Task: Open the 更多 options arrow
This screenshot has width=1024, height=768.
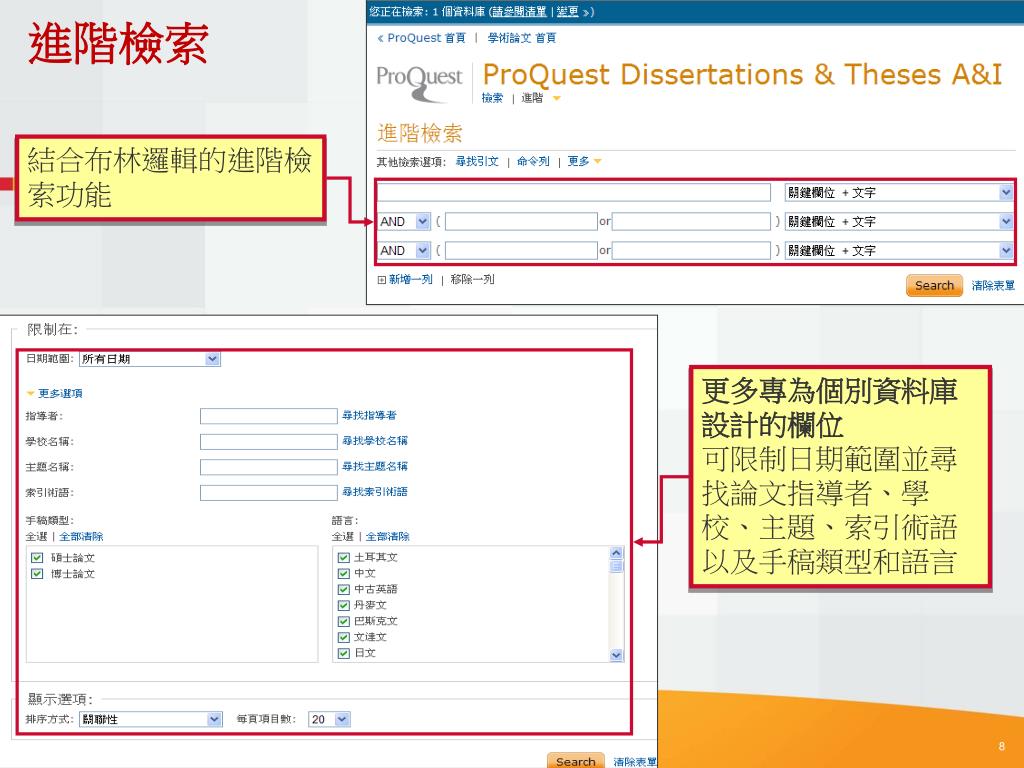Action: click(597, 161)
